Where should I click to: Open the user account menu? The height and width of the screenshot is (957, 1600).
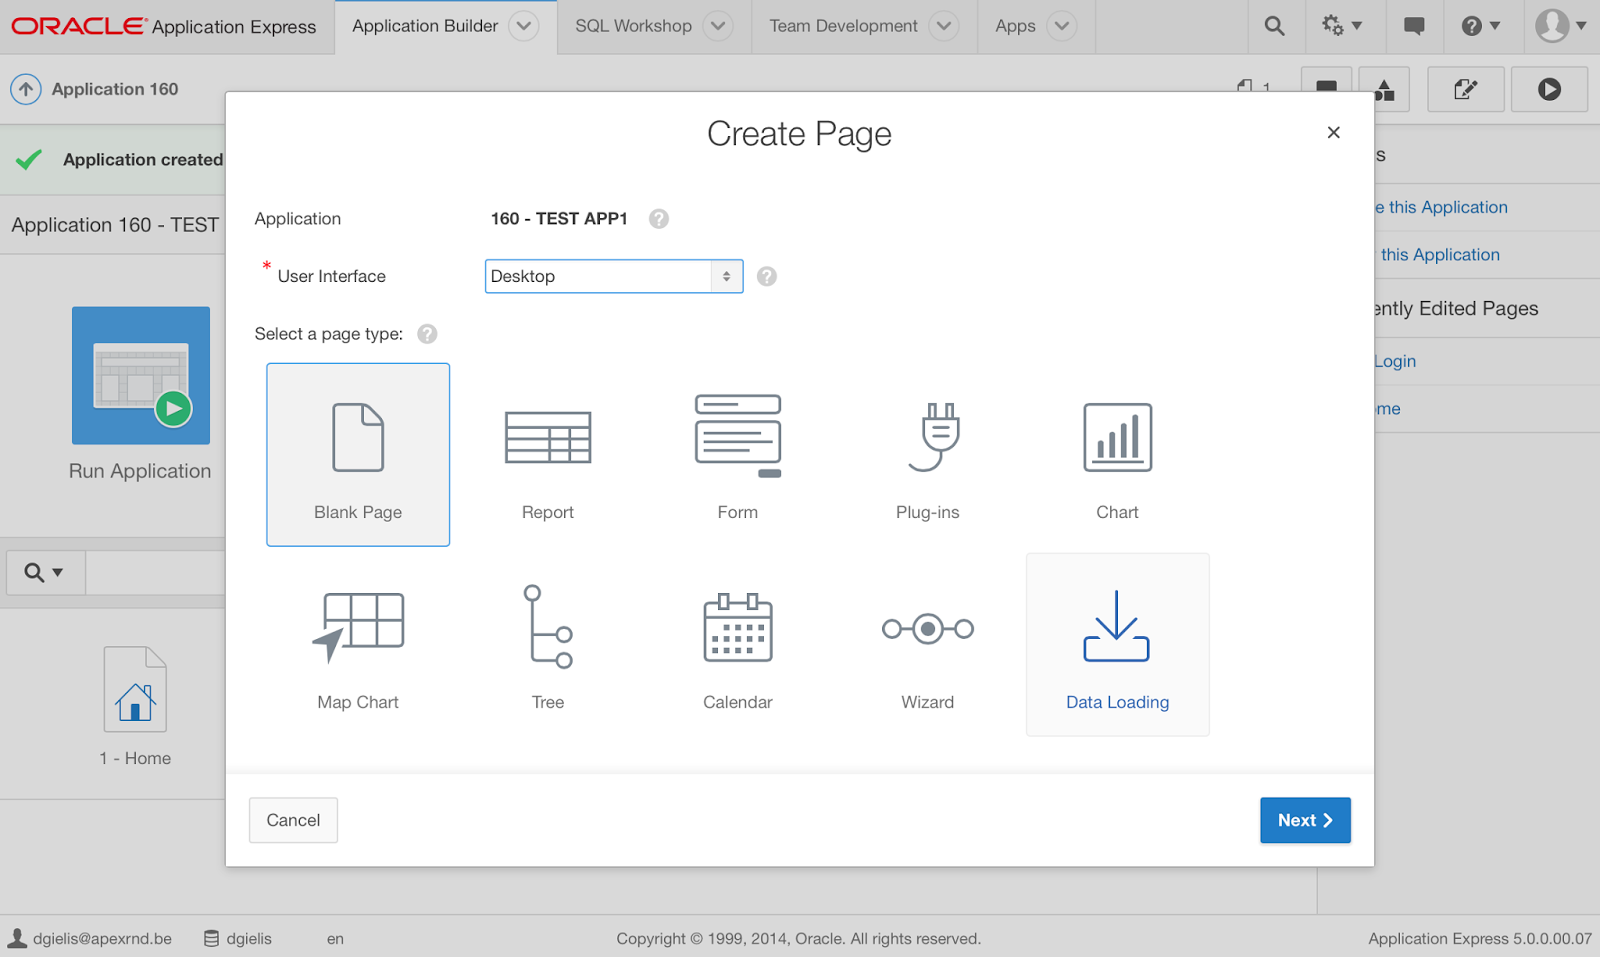(x=1561, y=26)
